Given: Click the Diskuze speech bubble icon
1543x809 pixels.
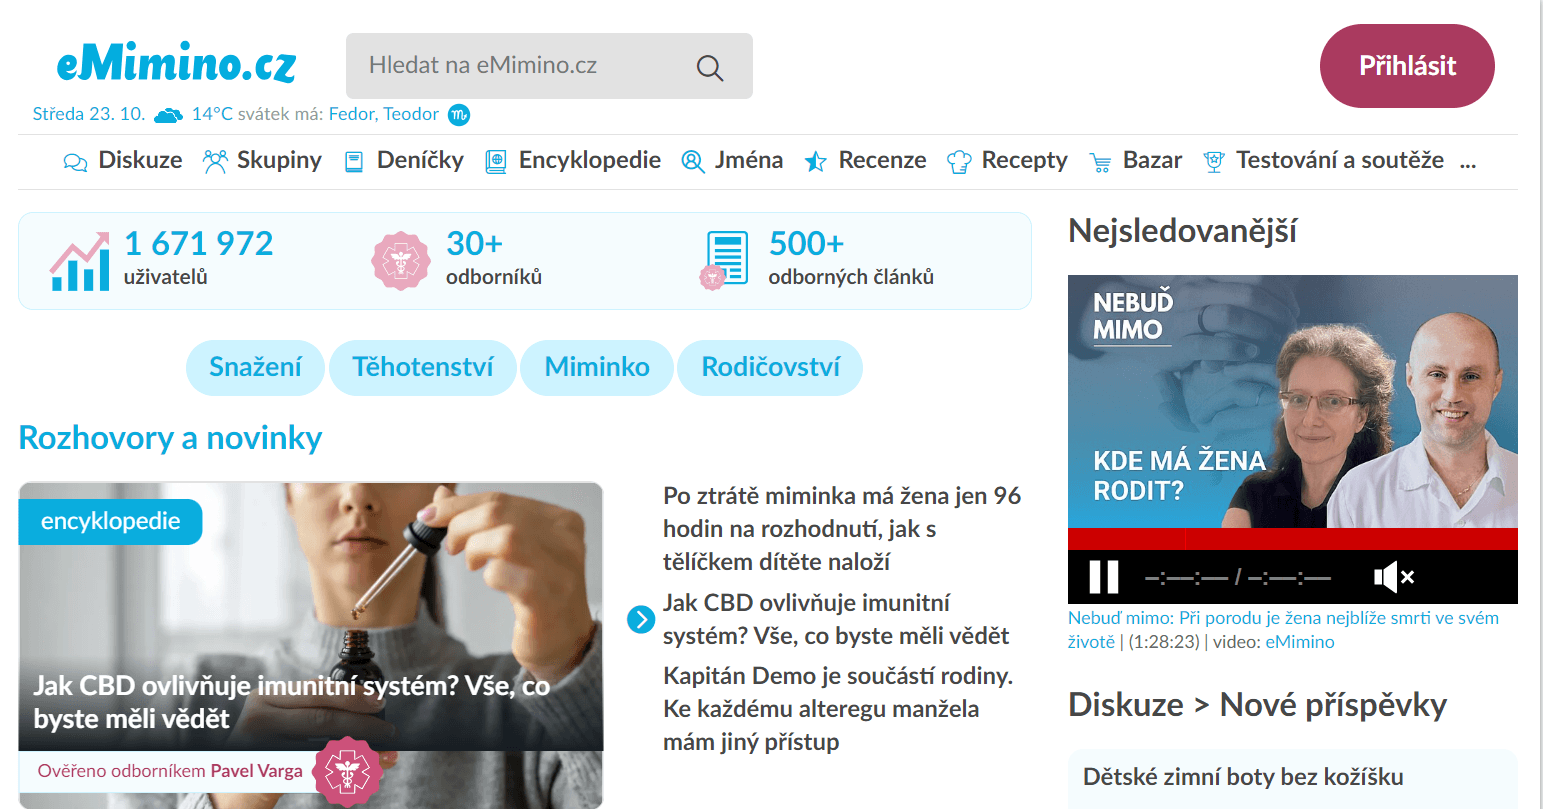Looking at the screenshot, I should click(x=75, y=162).
